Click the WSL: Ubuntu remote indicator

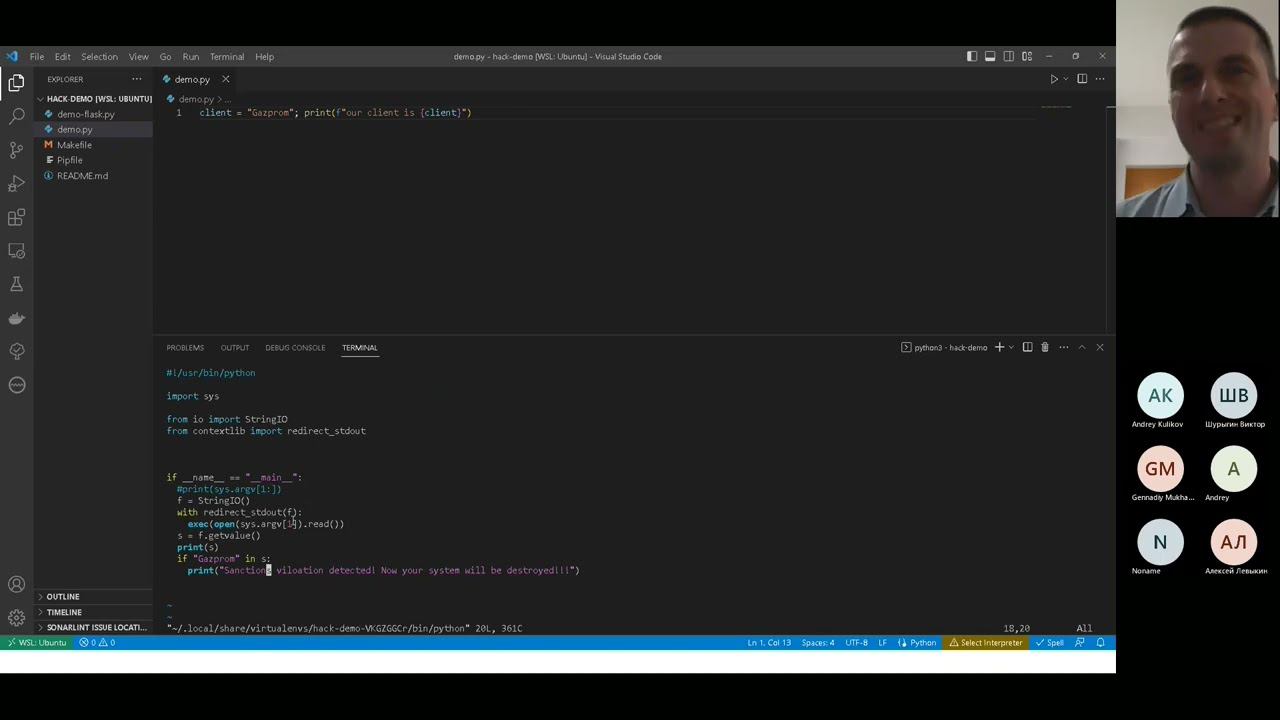point(36,643)
